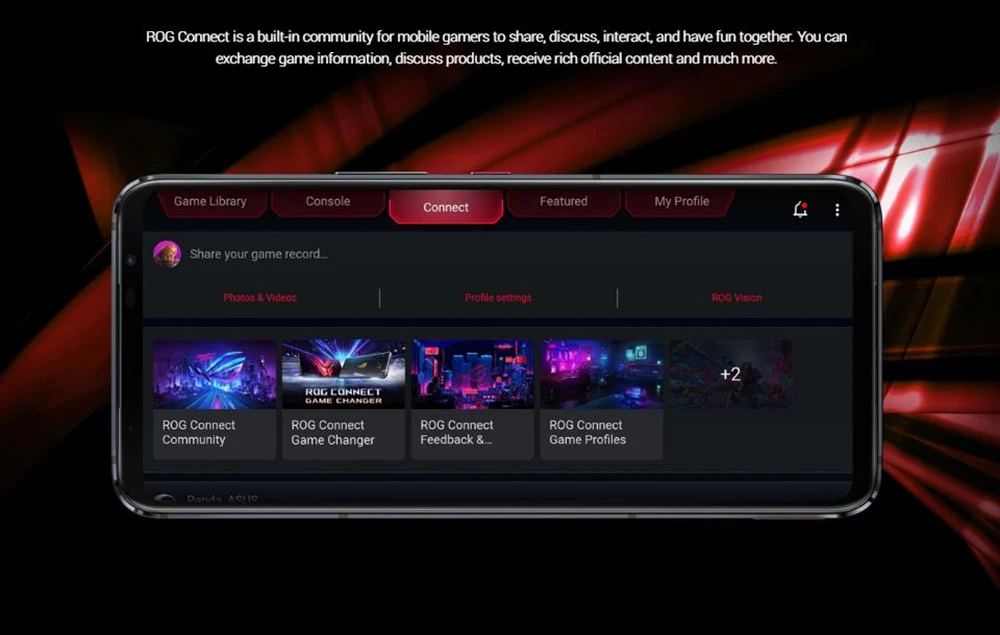Select the Connect tab
The height and width of the screenshot is (635, 1000).
[446, 207]
